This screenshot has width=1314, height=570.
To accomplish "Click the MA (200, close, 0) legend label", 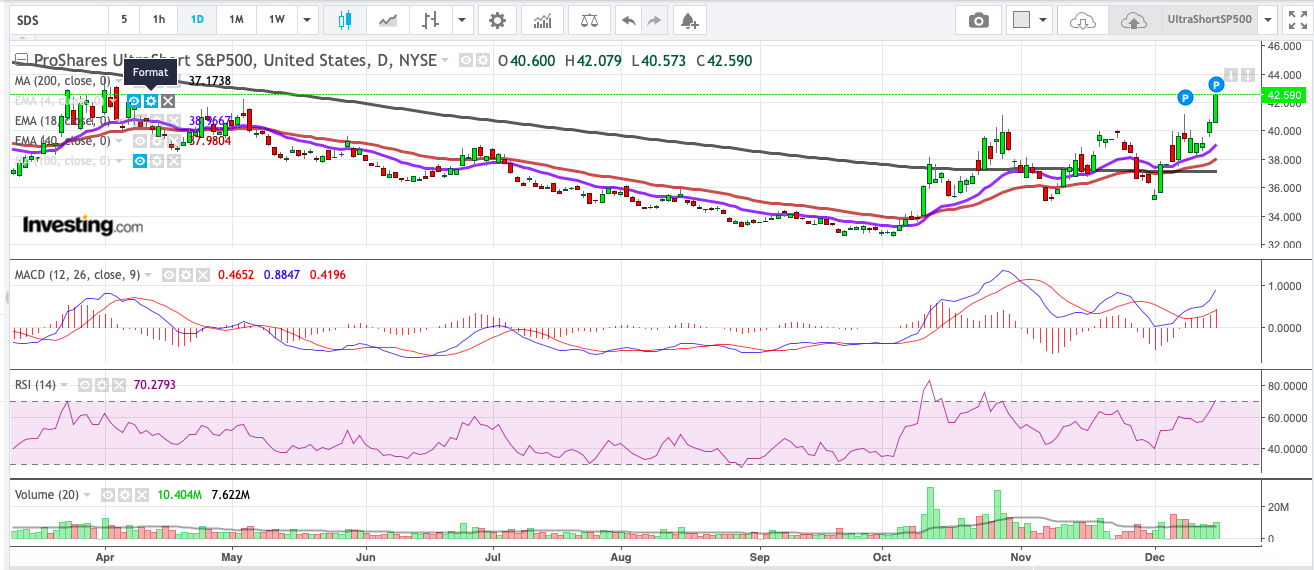I will pyautogui.click(x=62, y=81).
